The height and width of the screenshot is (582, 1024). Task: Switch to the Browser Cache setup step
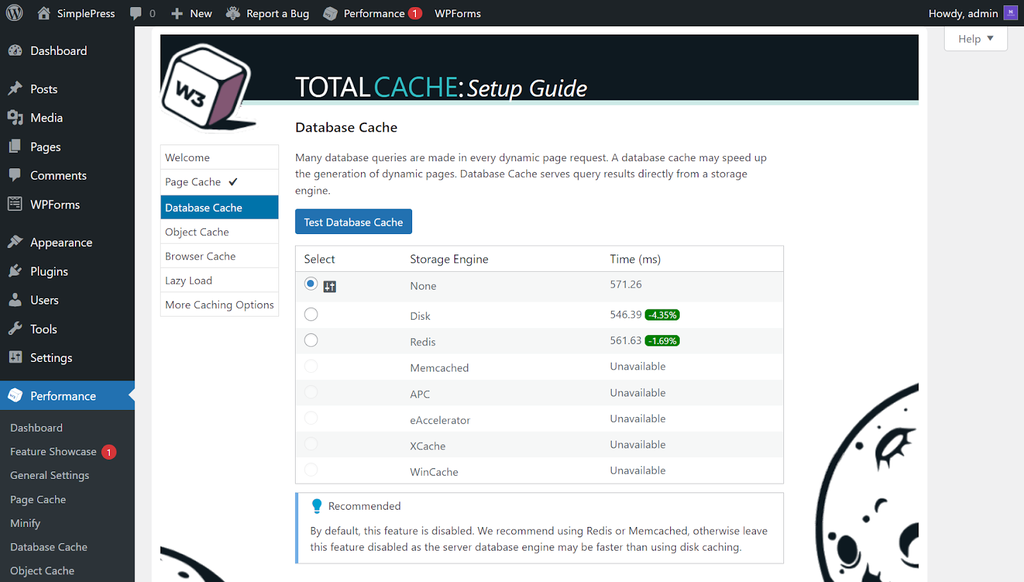coord(201,255)
